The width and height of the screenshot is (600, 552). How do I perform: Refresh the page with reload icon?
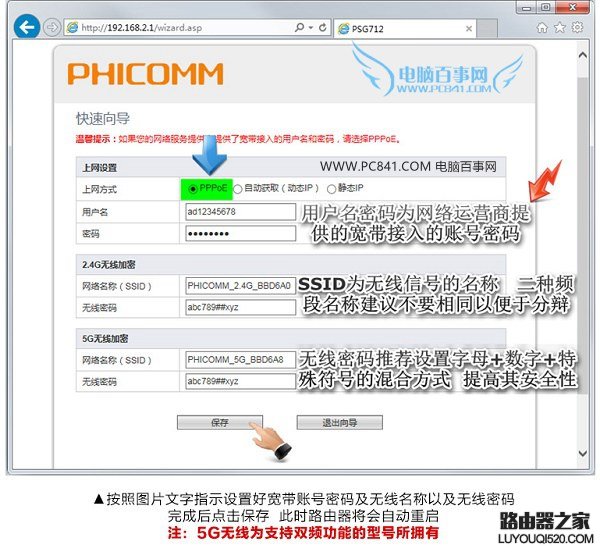point(323,28)
